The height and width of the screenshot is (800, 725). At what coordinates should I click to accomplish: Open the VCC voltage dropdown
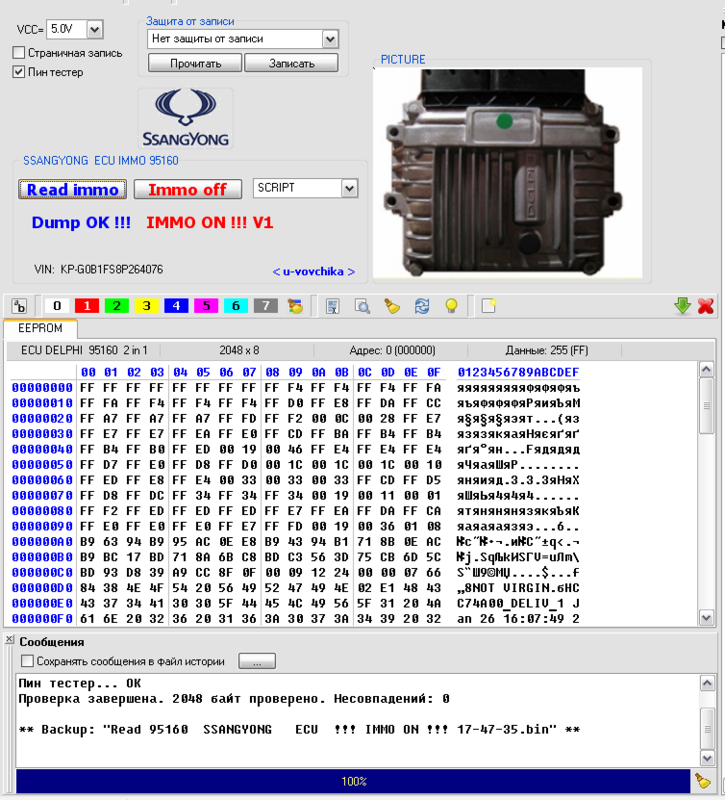pos(94,30)
